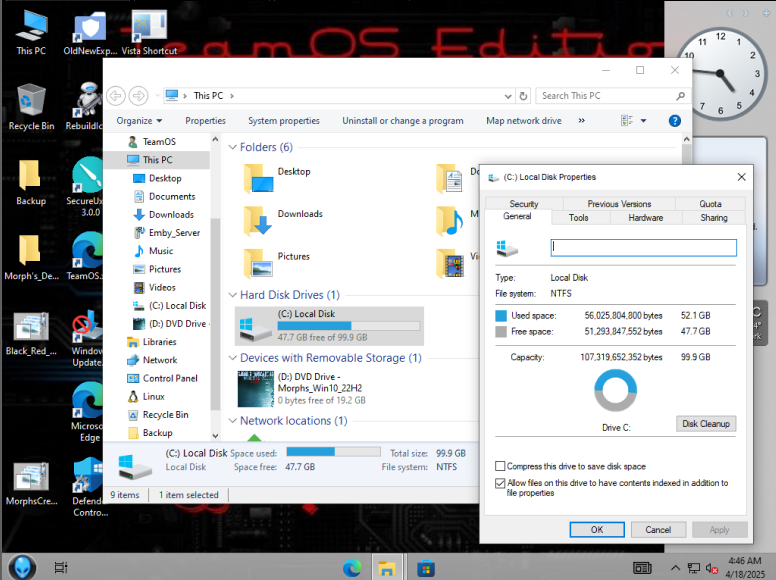Open the This PC desktop icon
The height and width of the screenshot is (580, 776).
coord(31,33)
